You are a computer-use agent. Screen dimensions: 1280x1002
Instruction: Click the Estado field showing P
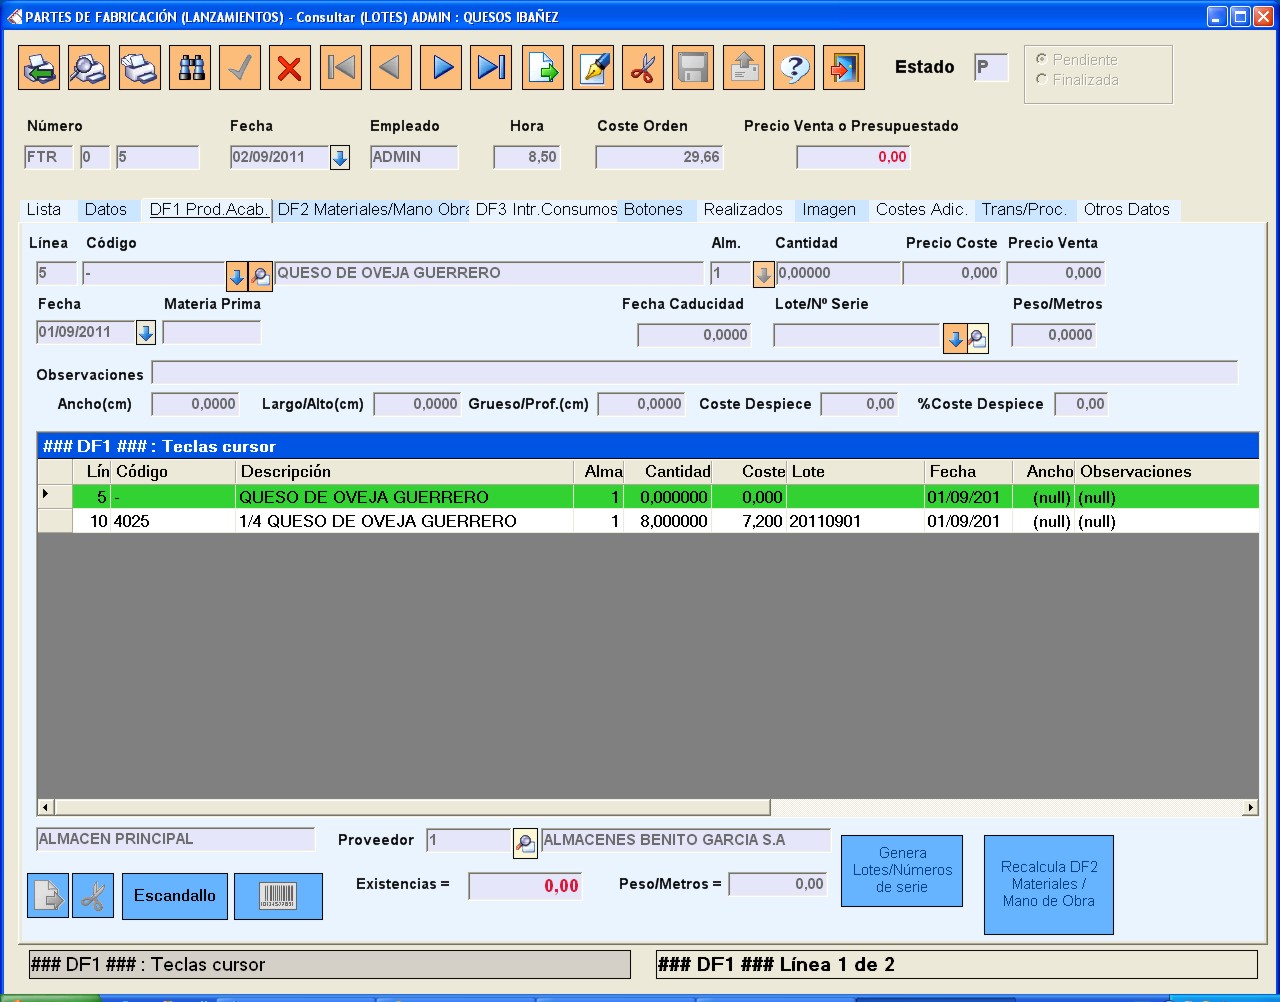[991, 68]
